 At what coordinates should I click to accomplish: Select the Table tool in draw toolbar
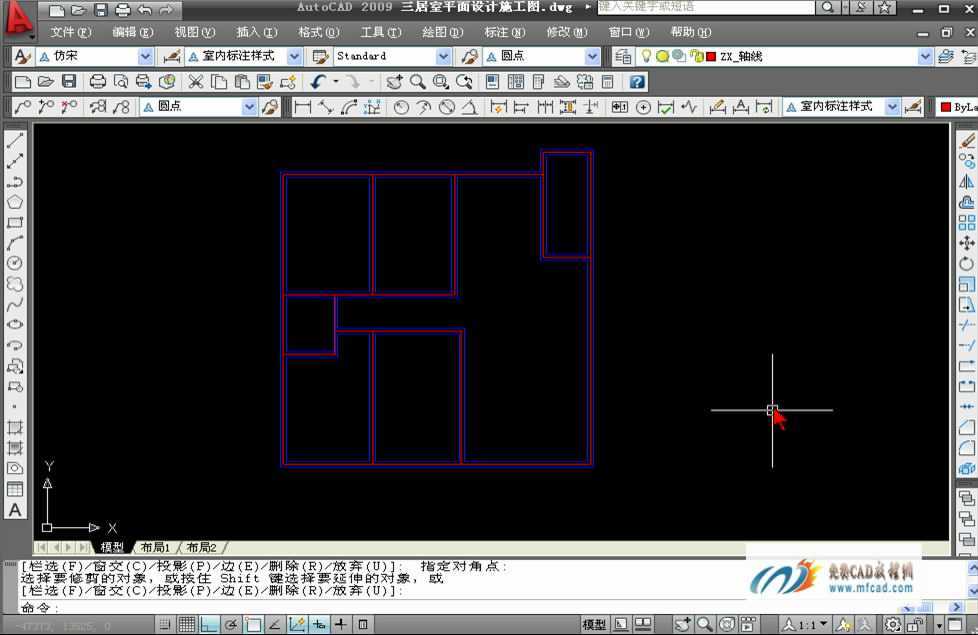15,489
